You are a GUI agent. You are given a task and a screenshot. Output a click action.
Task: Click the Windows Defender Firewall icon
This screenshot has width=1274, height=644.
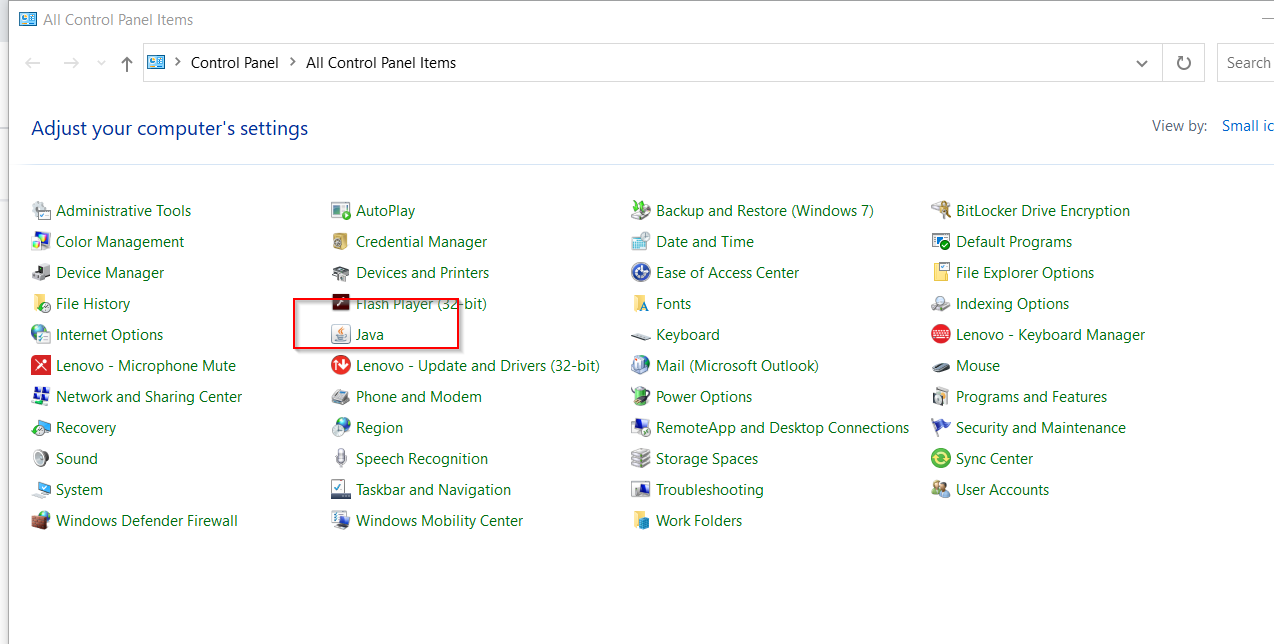(x=41, y=521)
